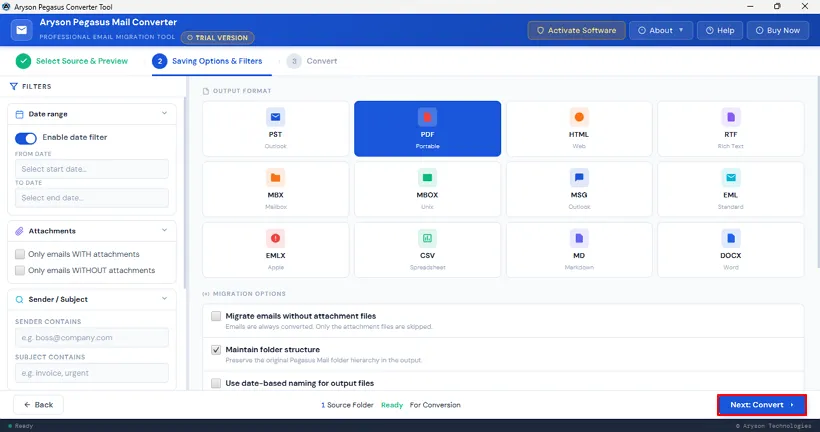Open the Saving Options & Filters step
820x432 pixels.
click(207, 61)
